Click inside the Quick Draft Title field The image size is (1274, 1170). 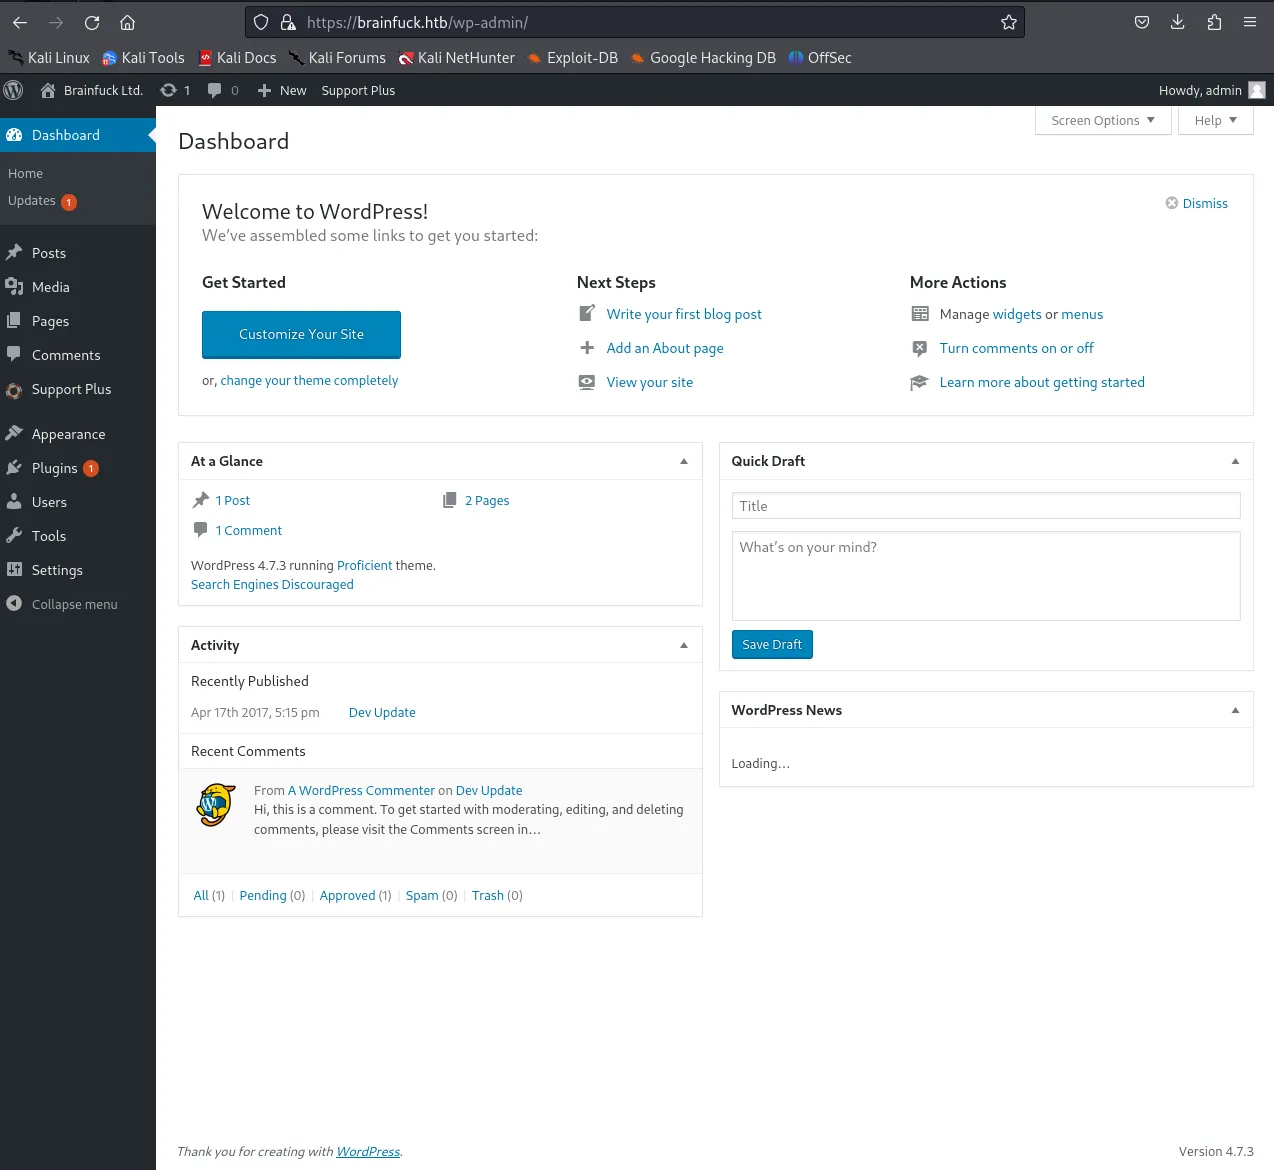pos(986,506)
